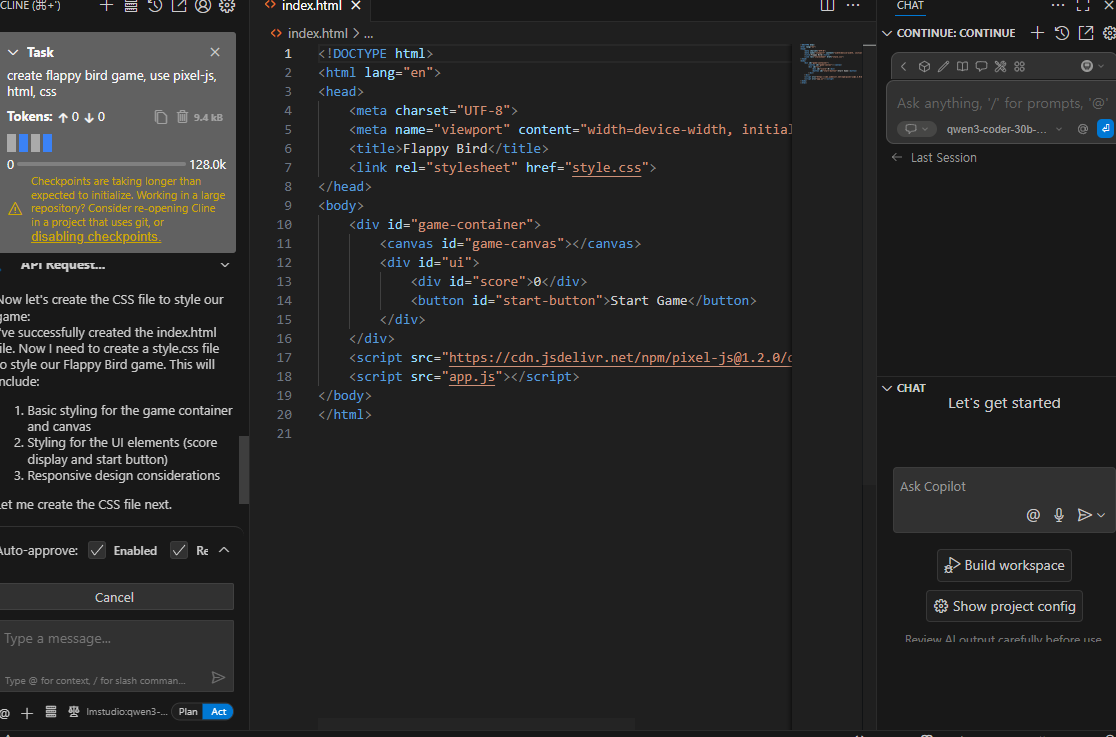The width and height of the screenshot is (1116, 737).
Task: Open Cline in editor pop-out icon
Action: pos(179,6)
